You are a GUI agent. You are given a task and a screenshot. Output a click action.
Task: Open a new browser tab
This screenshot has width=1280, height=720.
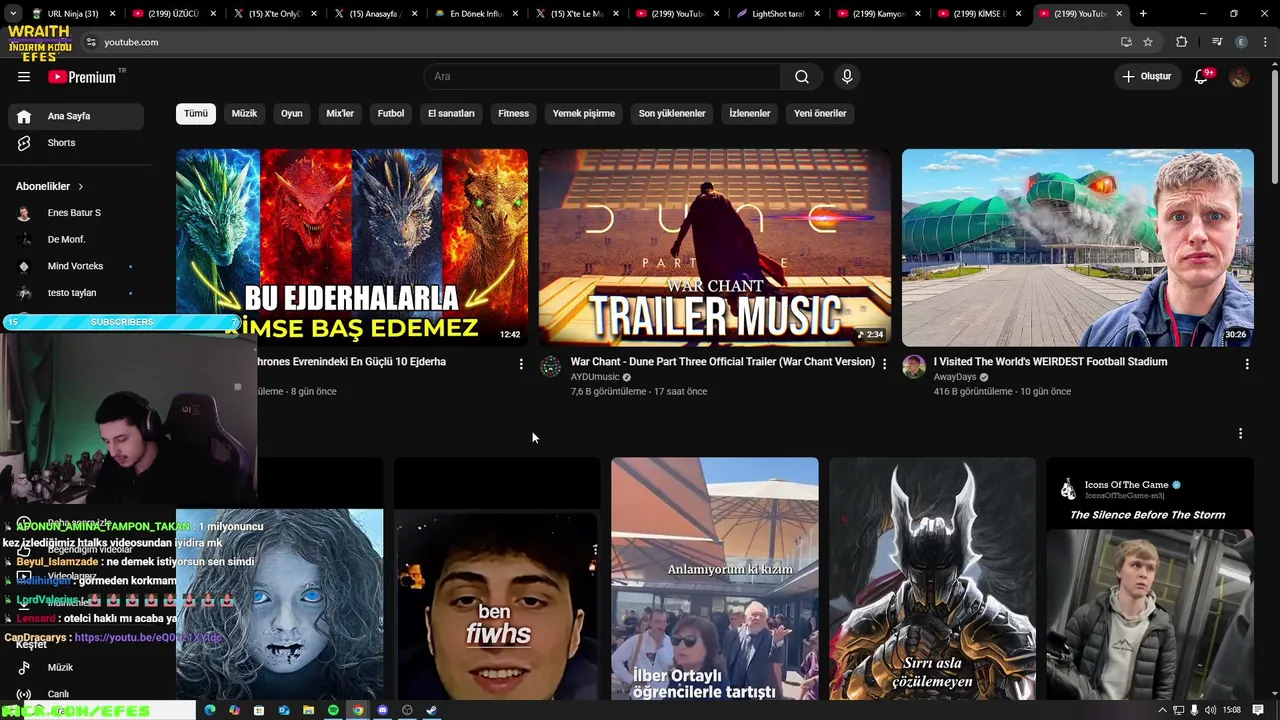coord(1143,14)
